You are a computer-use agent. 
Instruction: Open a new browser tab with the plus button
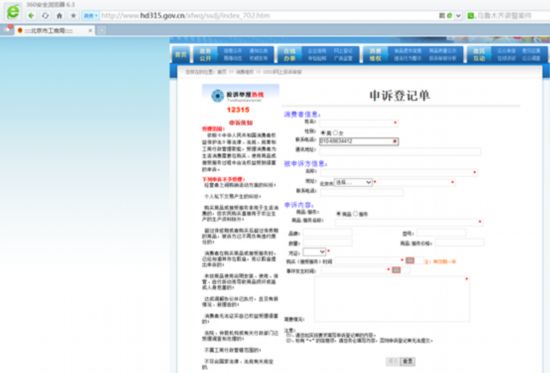[x=101, y=31]
